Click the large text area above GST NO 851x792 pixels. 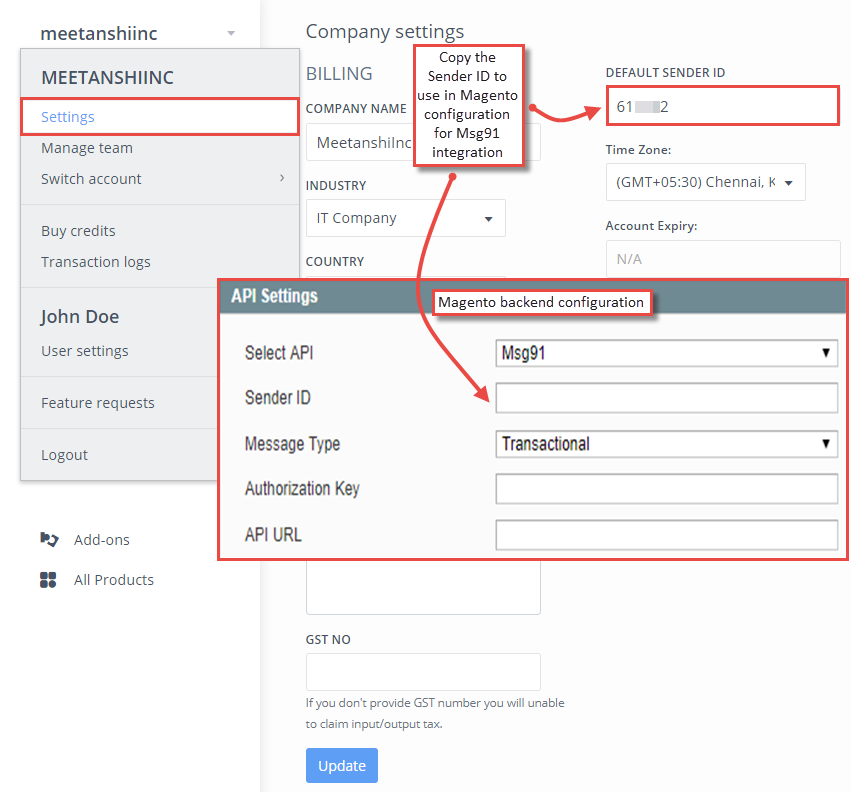point(423,587)
